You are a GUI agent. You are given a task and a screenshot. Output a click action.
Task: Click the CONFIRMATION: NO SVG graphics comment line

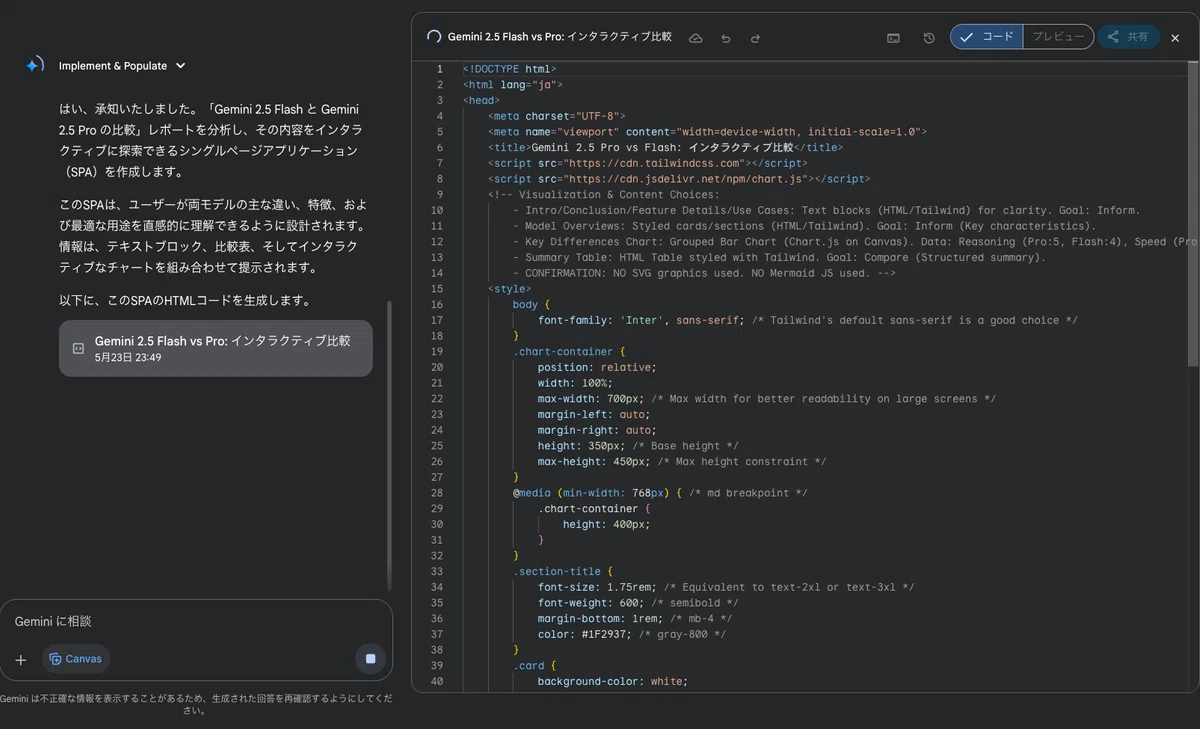pyautogui.click(x=704, y=273)
